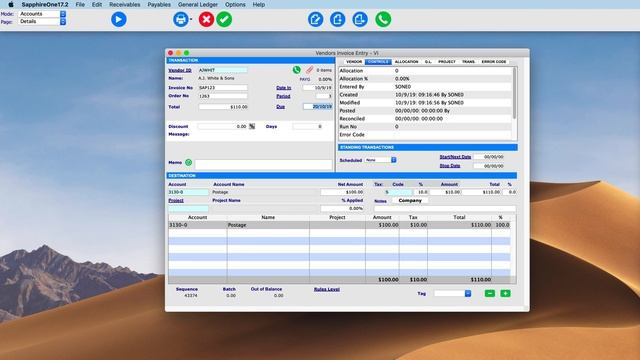Select the Postage row in the lines table
This screenshot has height=360, width=640.
click(x=339, y=225)
